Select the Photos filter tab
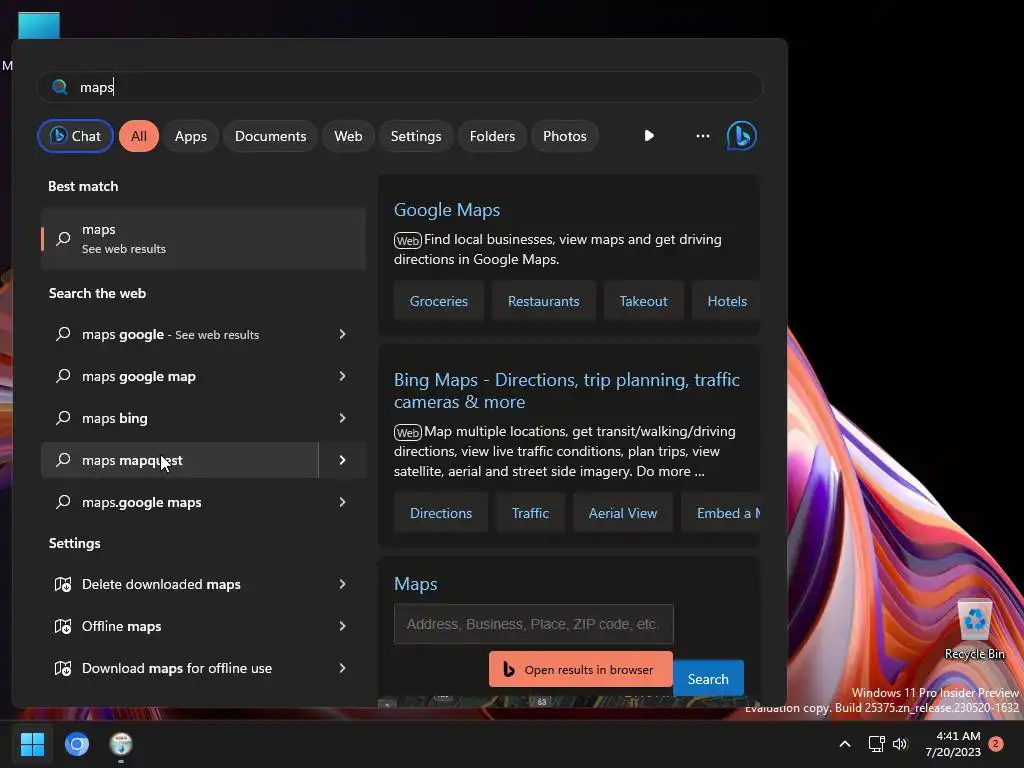 [x=565, y=136]
